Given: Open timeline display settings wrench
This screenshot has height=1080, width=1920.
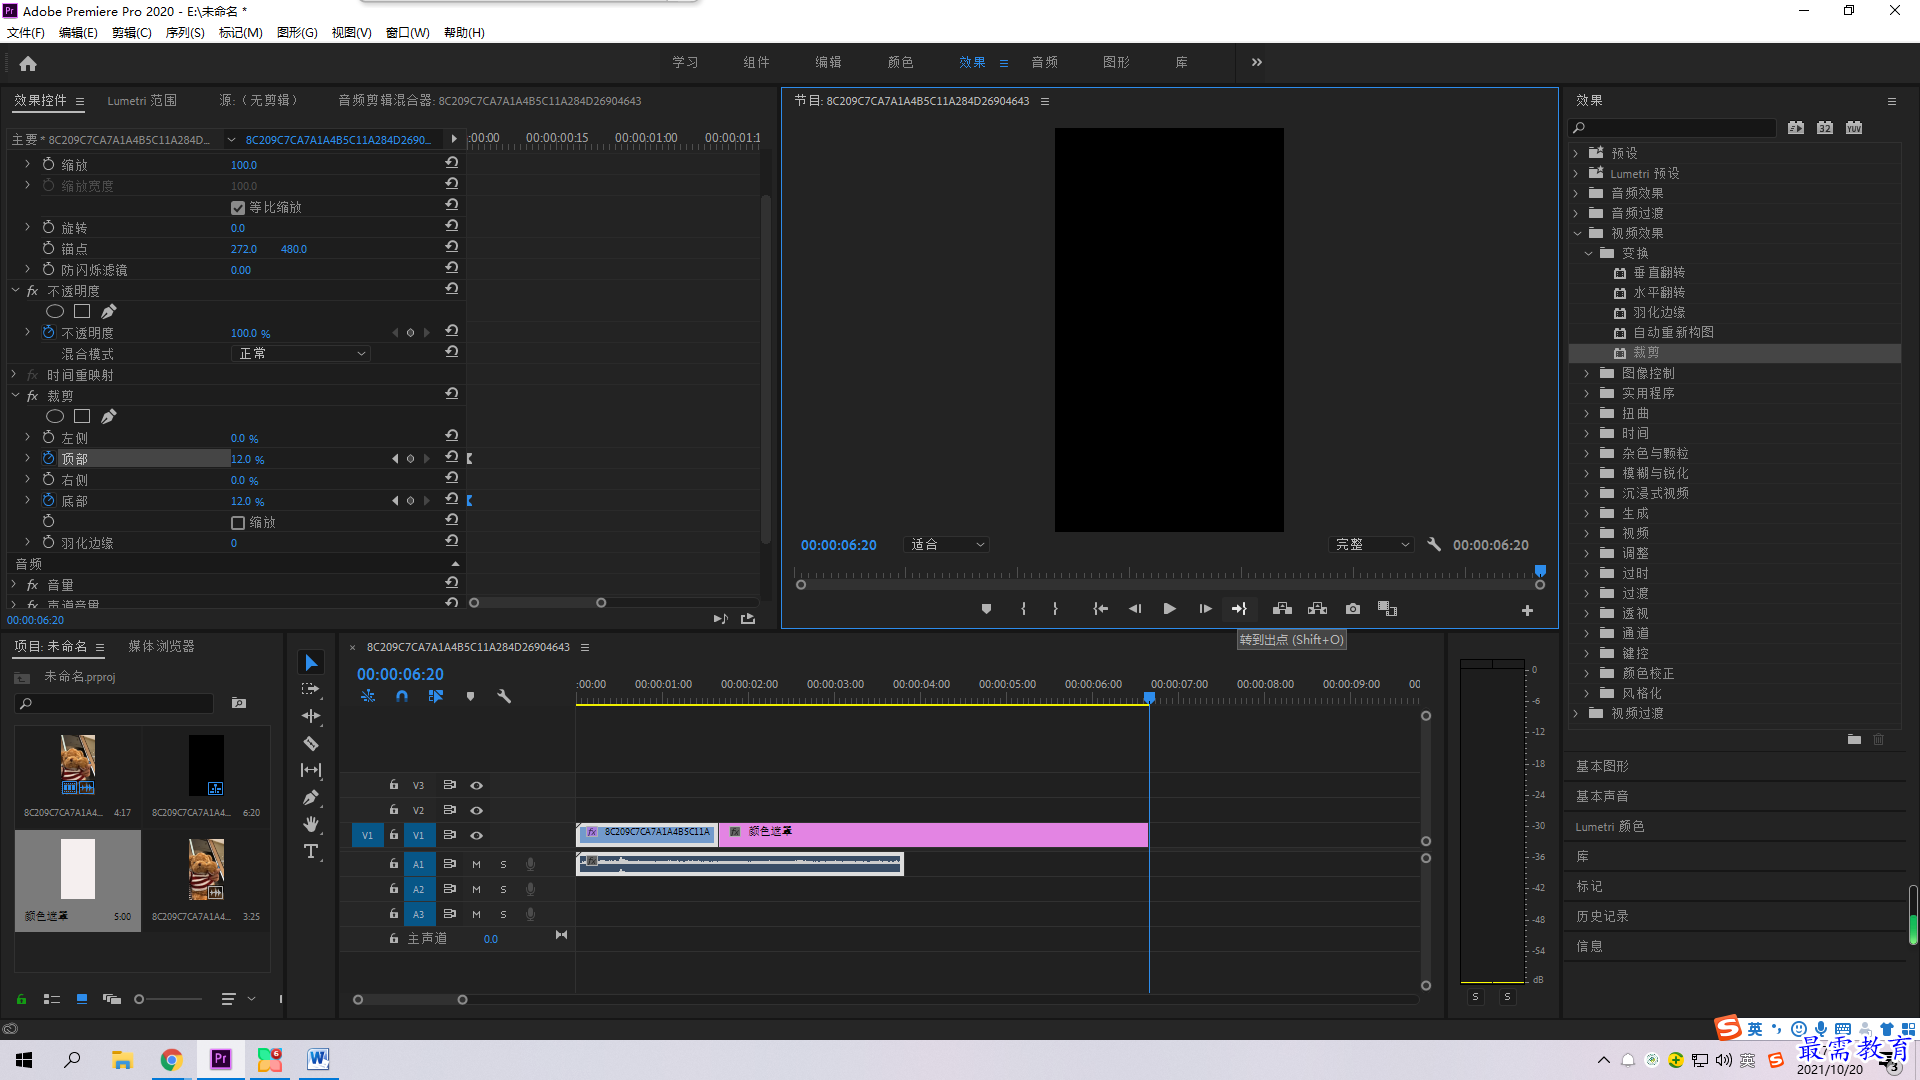Looking at the screenshot, I should (x=504, y=696).
